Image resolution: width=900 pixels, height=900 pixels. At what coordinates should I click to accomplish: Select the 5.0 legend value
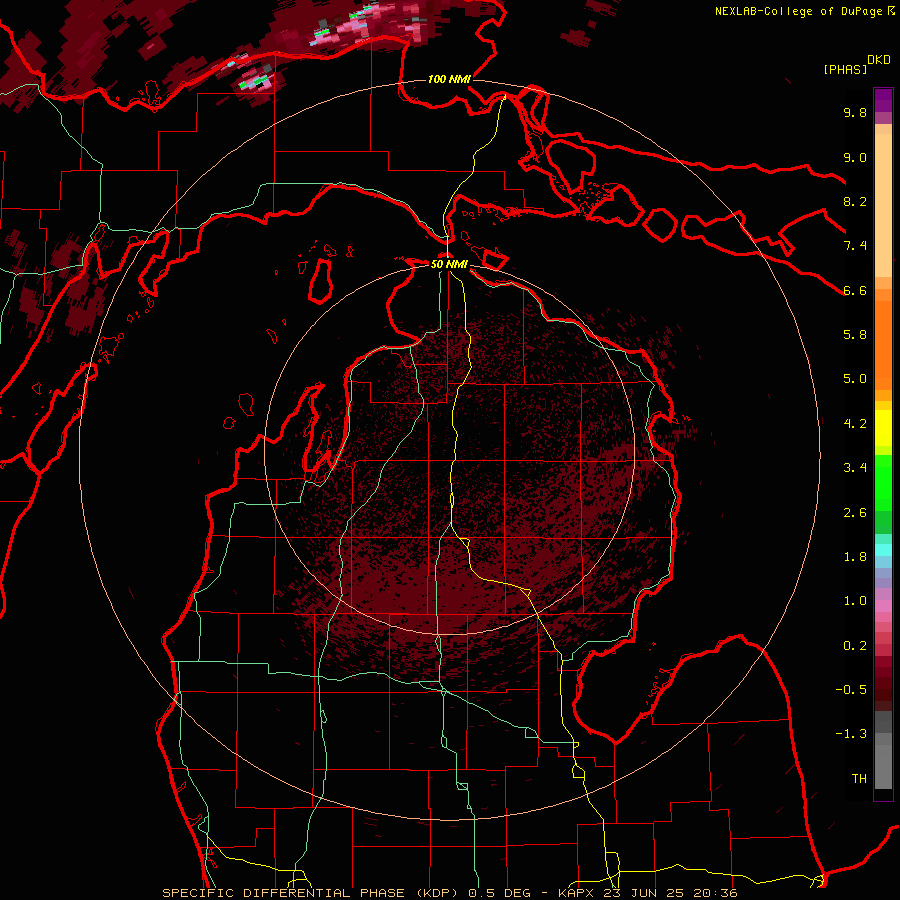pos(855,379)
